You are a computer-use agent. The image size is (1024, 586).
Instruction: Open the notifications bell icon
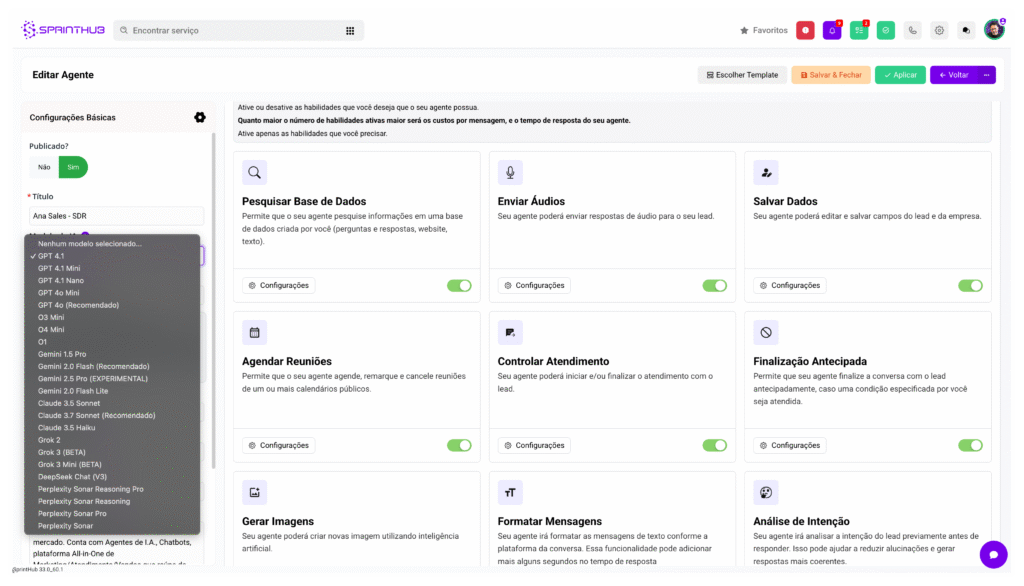point(832,30)
